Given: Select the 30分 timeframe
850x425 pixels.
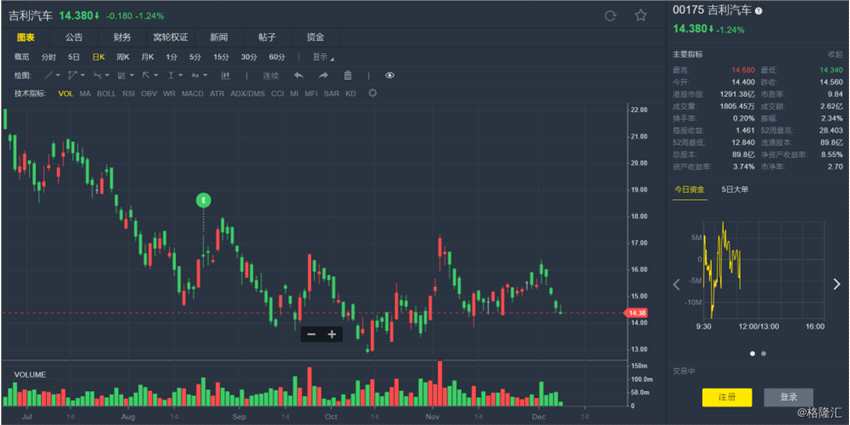Looking at the screenshot, I should [249, 57].
